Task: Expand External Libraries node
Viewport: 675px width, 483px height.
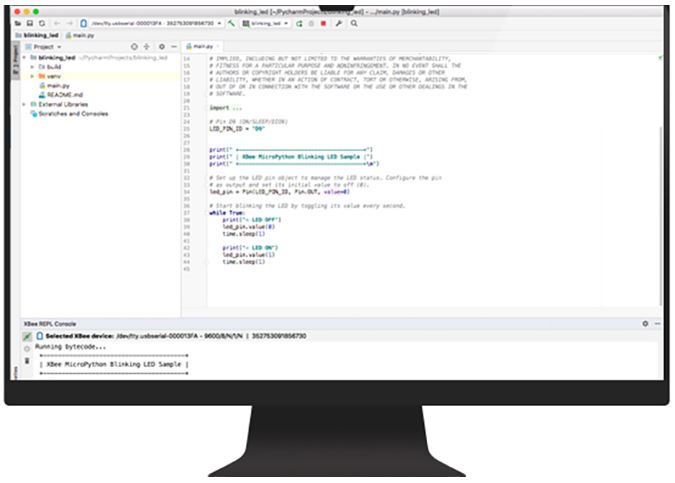Action: 24,104
